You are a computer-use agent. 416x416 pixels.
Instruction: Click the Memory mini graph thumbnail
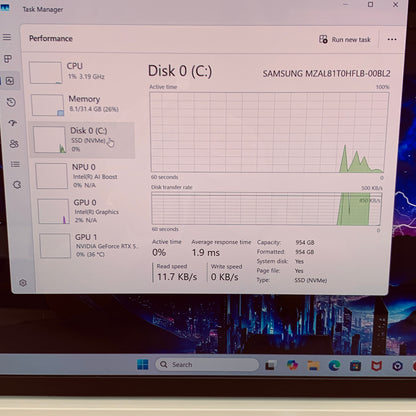pyautogui.click(x=47, y=105)
